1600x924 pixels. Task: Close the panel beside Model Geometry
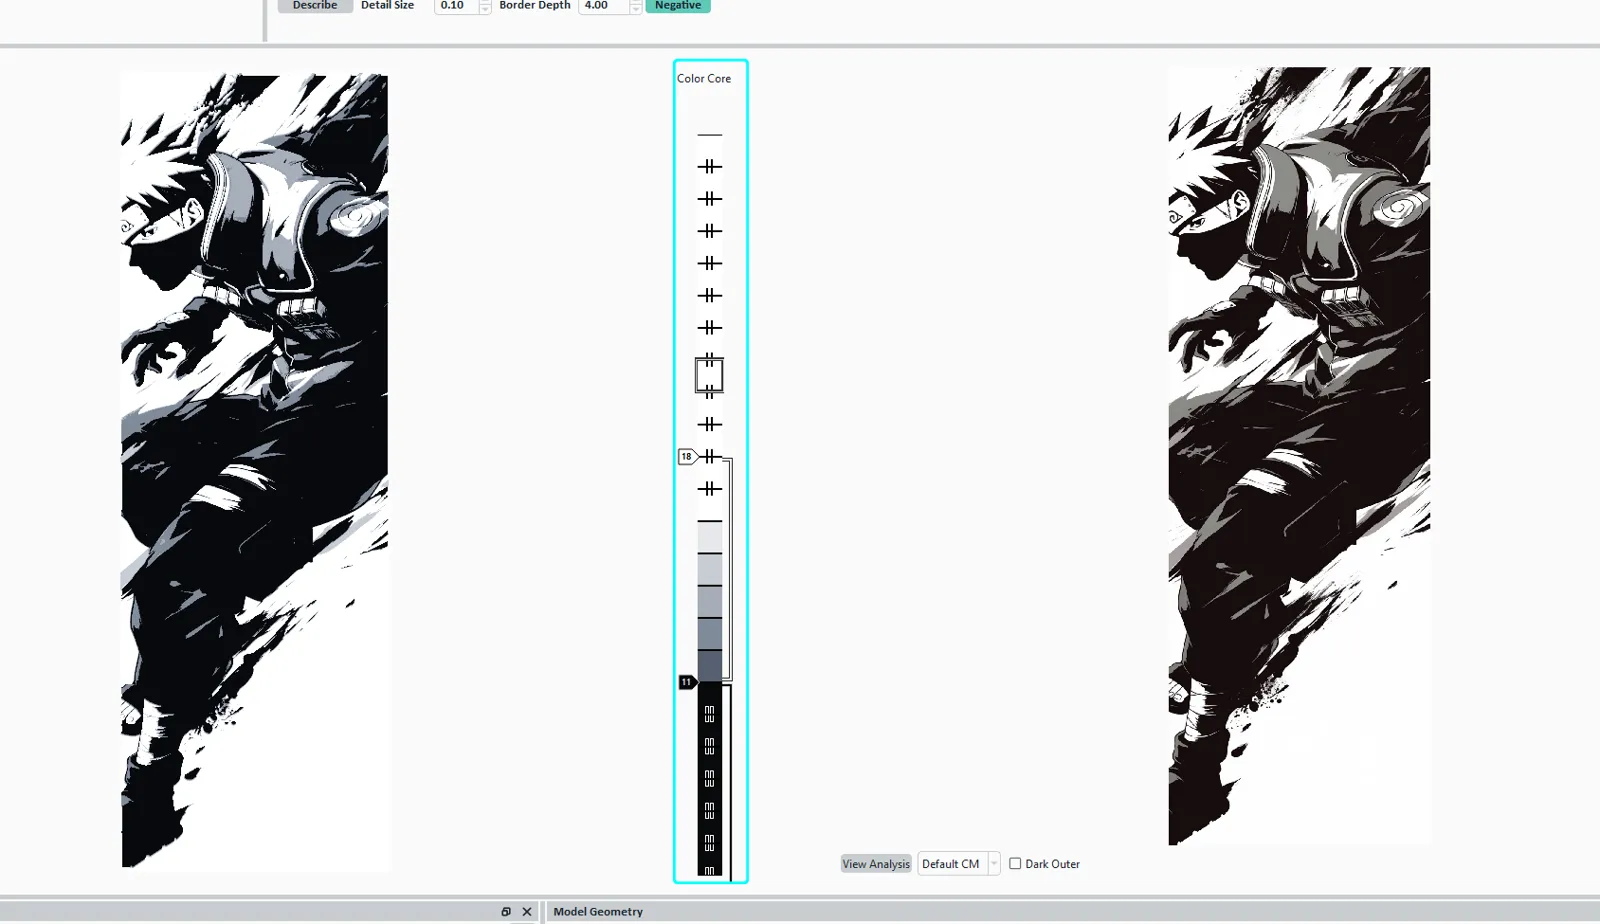527,912
